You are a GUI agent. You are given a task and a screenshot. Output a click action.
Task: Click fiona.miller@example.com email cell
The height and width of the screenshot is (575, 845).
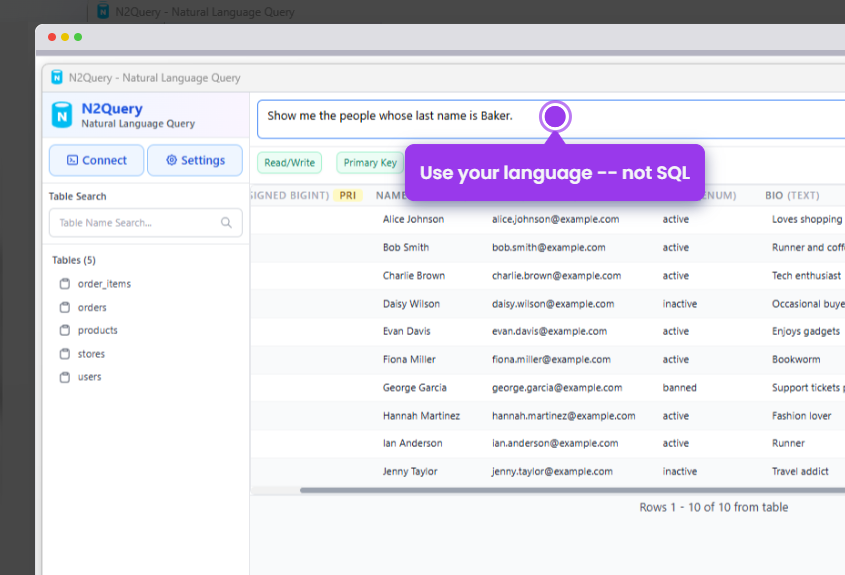[551, 359]
